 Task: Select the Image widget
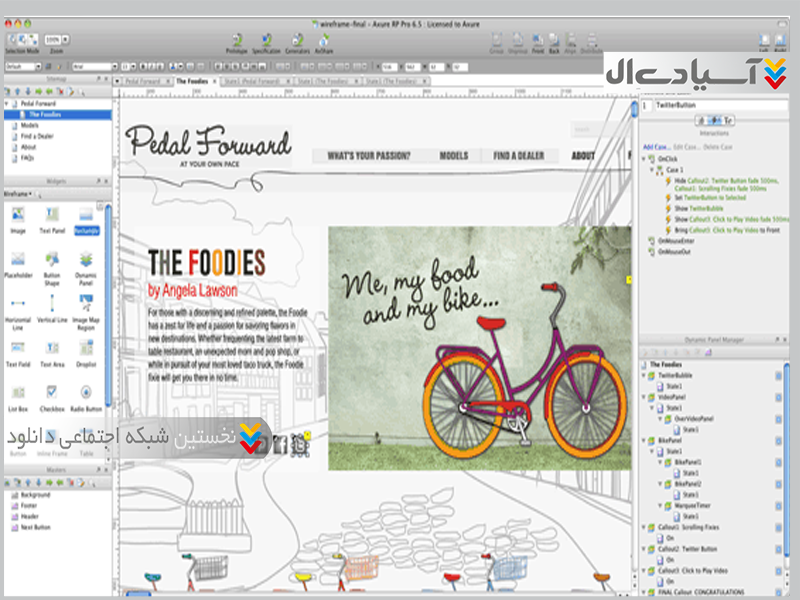click(18, 216)
